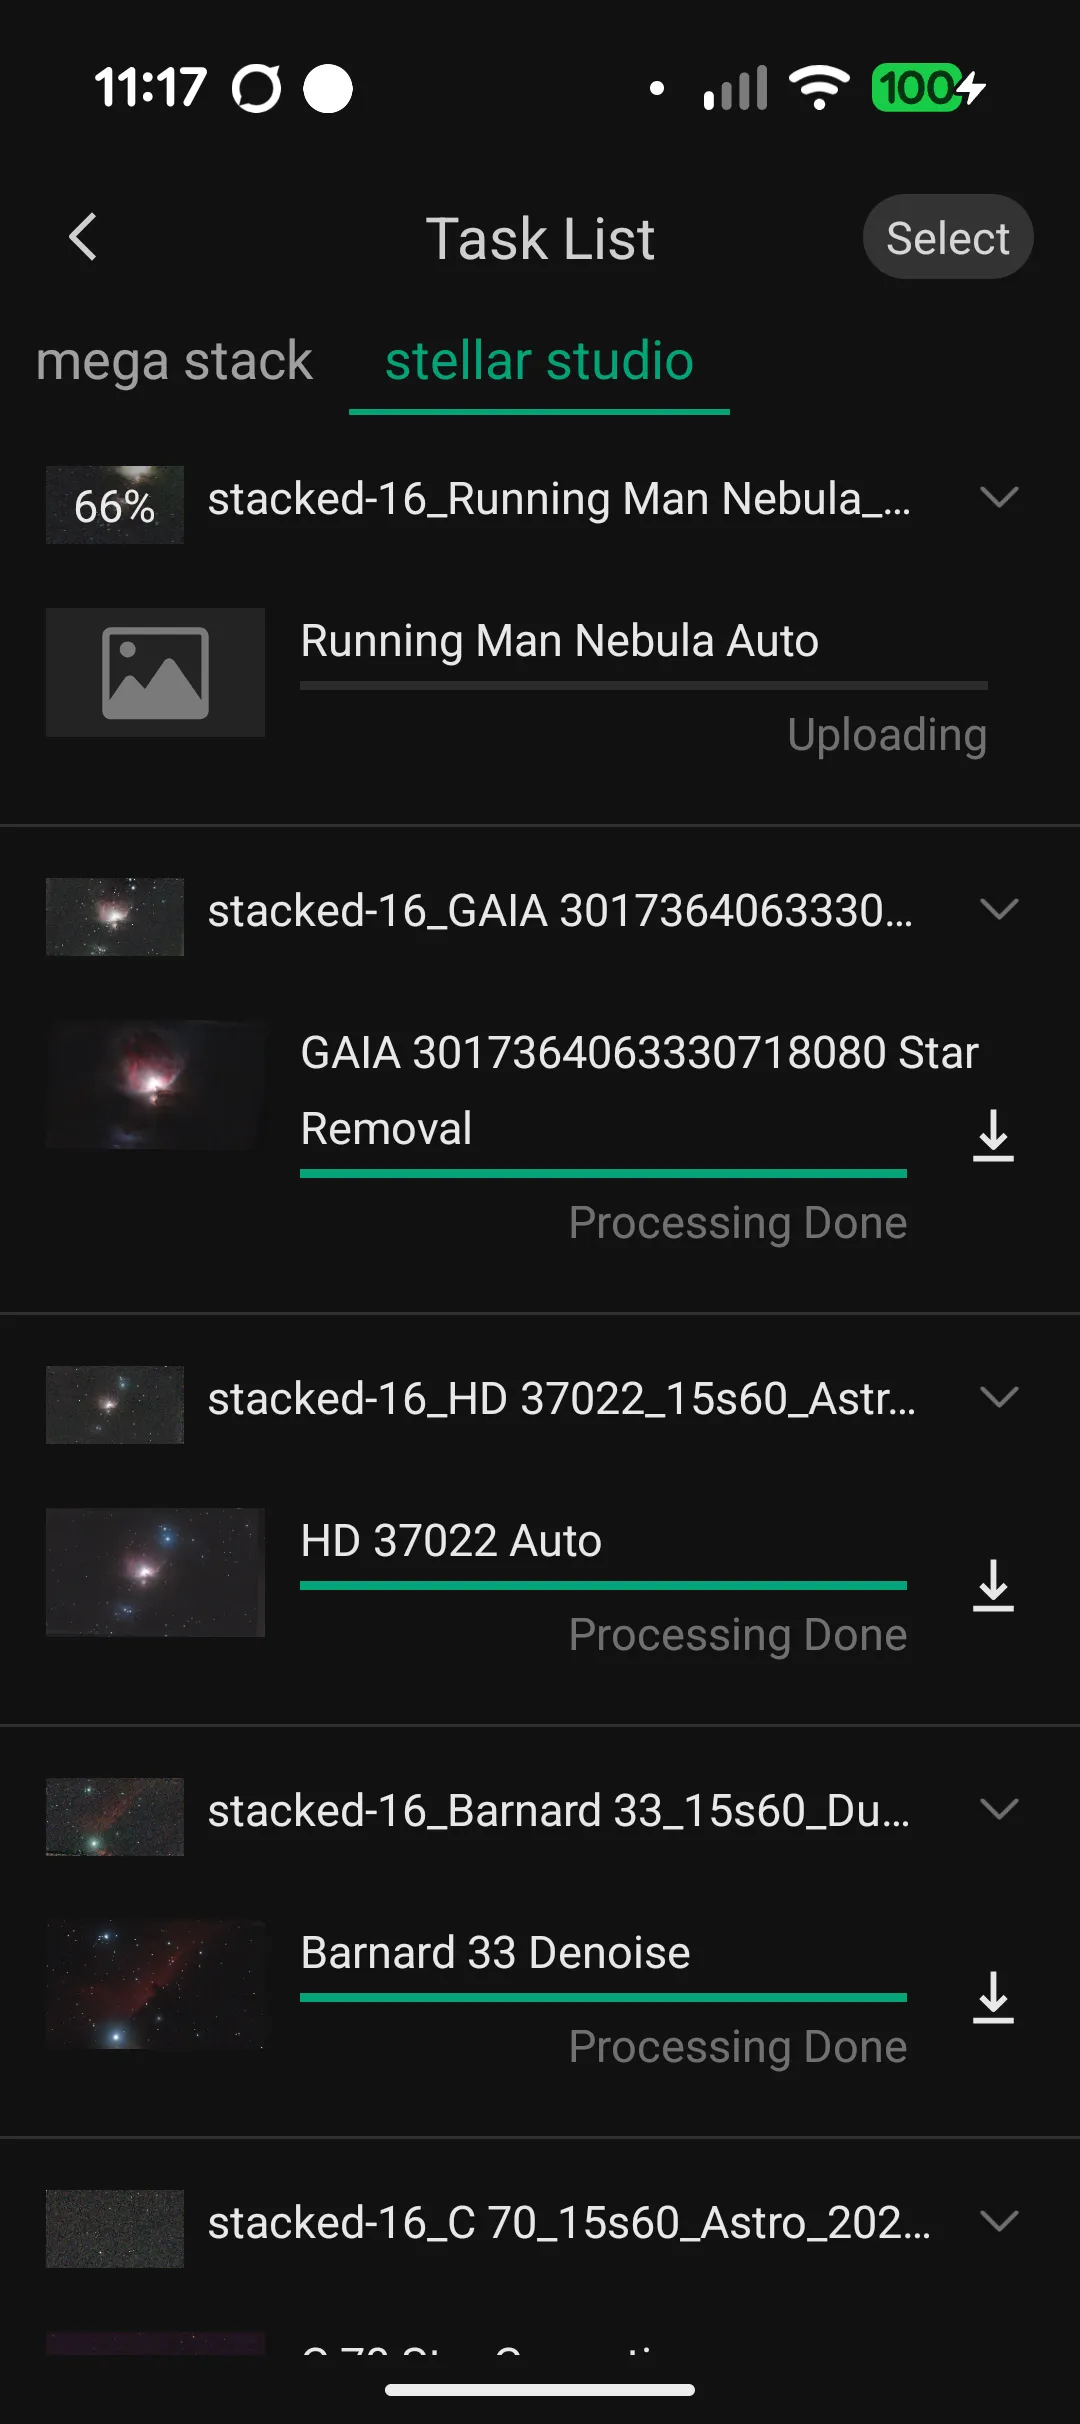The width and height of the screenshot is (1080, 2424).
Task: Tap the battery charging indicator
Action: (928, 88)
